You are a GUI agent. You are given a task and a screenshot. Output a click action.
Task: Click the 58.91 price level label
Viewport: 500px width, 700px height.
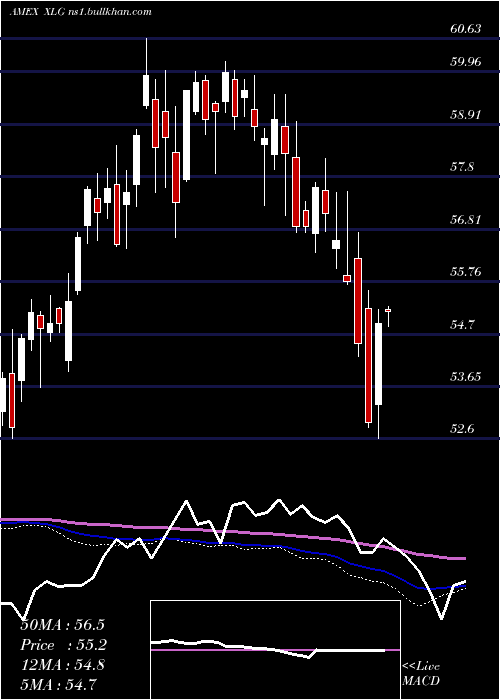(466, 115)
